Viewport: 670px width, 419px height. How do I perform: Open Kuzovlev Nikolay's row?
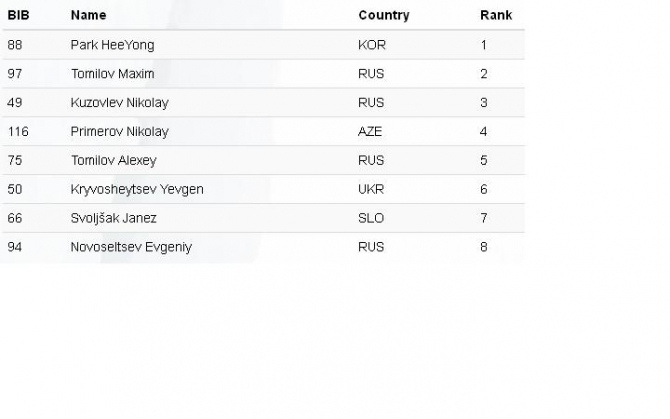[x=119, y=103]
